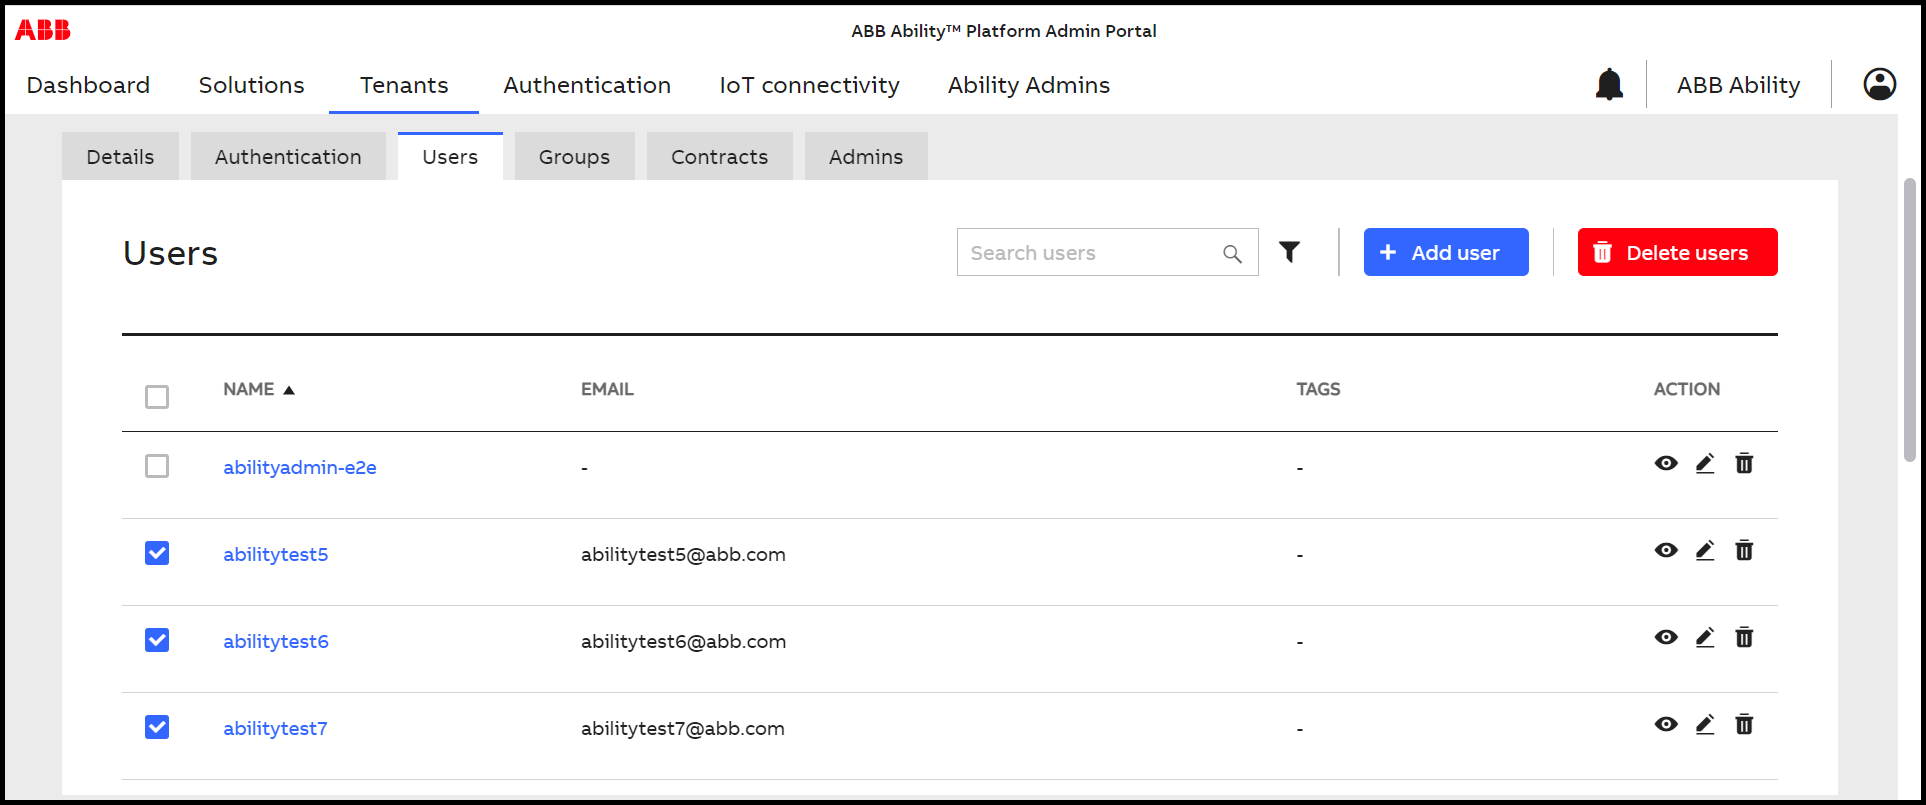The image size is (1926, 805).
Task: Click email abilitytest5@abb.com
Action: pyautogui.click(x=683, y=554)
